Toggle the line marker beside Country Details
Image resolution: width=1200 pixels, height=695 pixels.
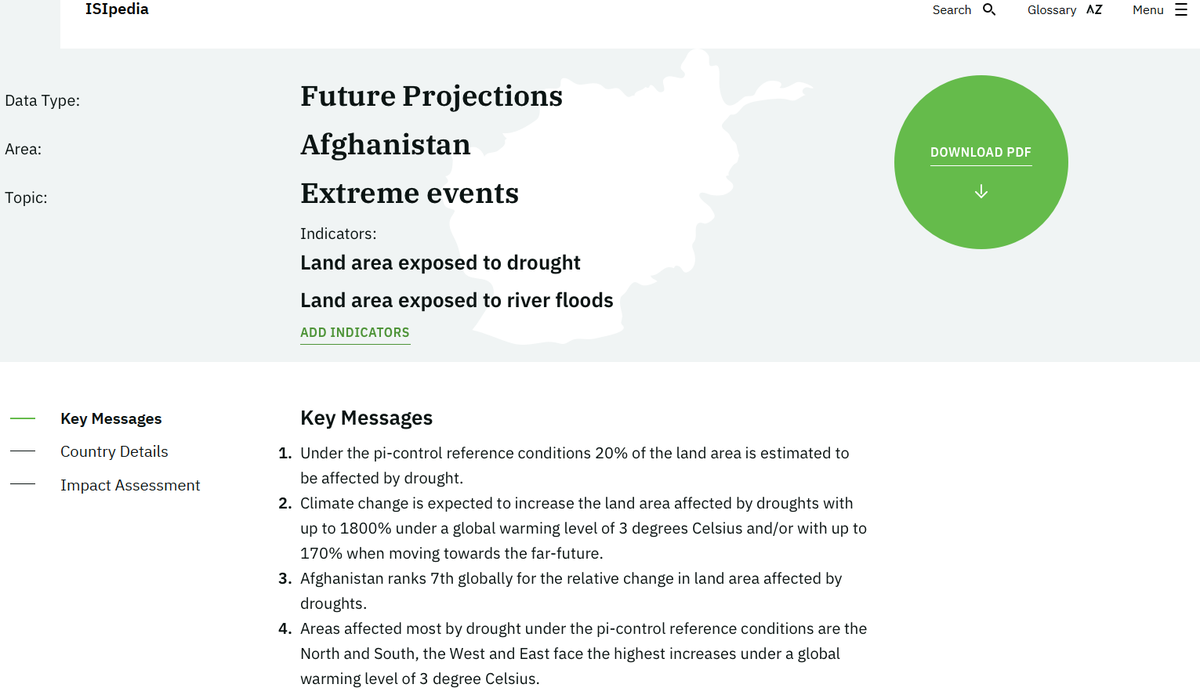pyautogui.click(x=22, y=451)
